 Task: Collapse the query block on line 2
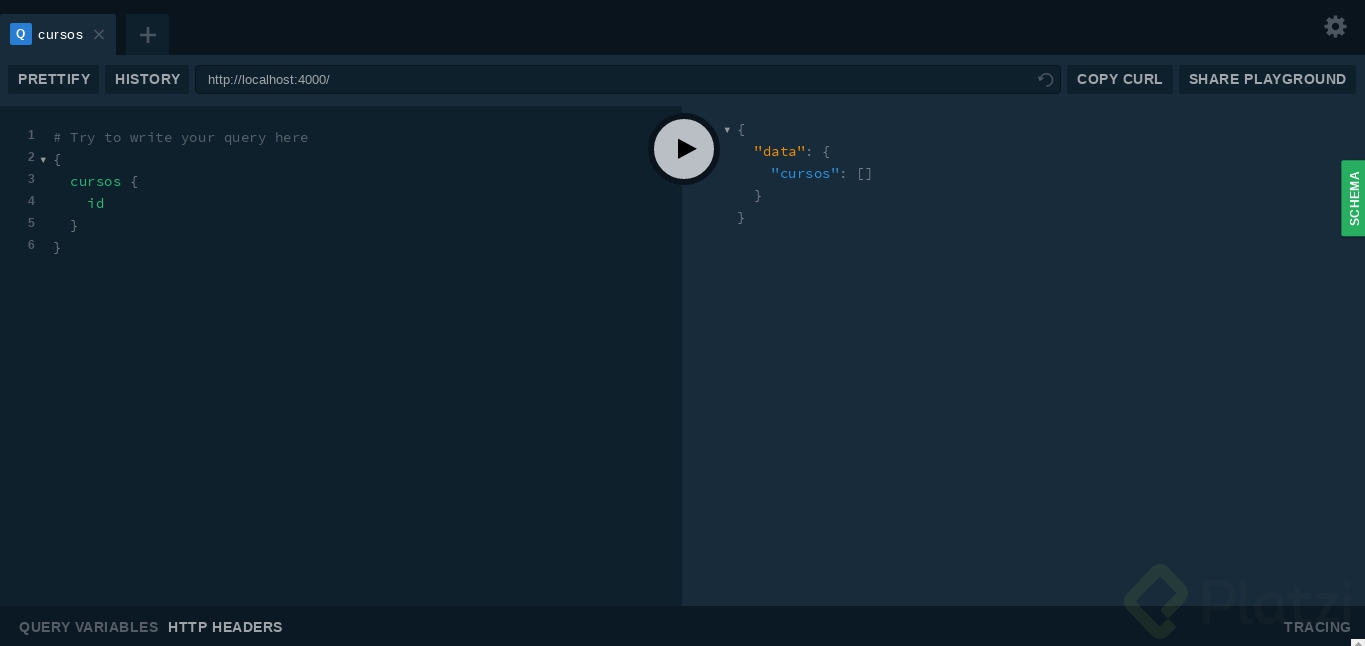43,160
